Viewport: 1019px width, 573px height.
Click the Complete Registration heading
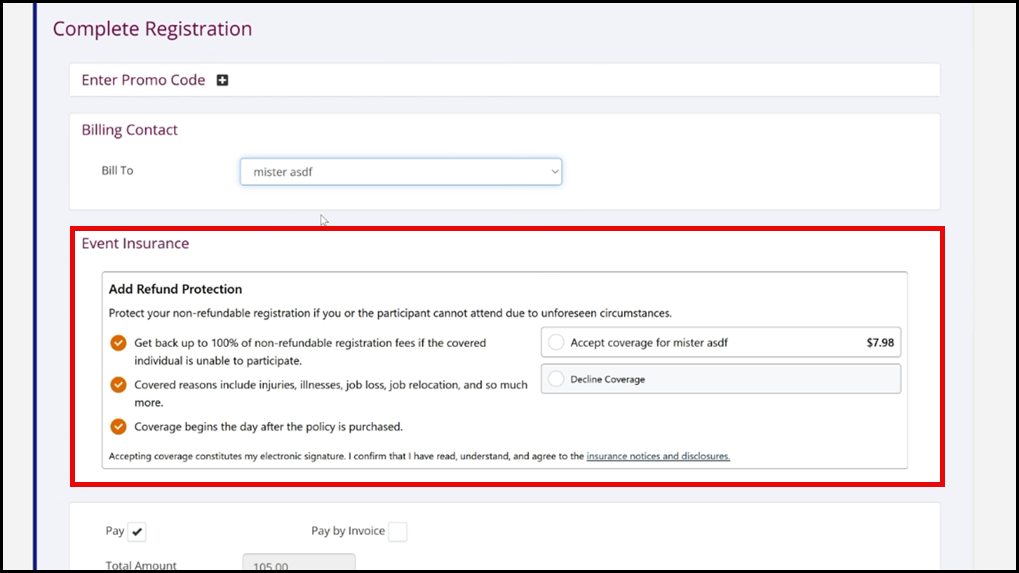pos(152,29)
